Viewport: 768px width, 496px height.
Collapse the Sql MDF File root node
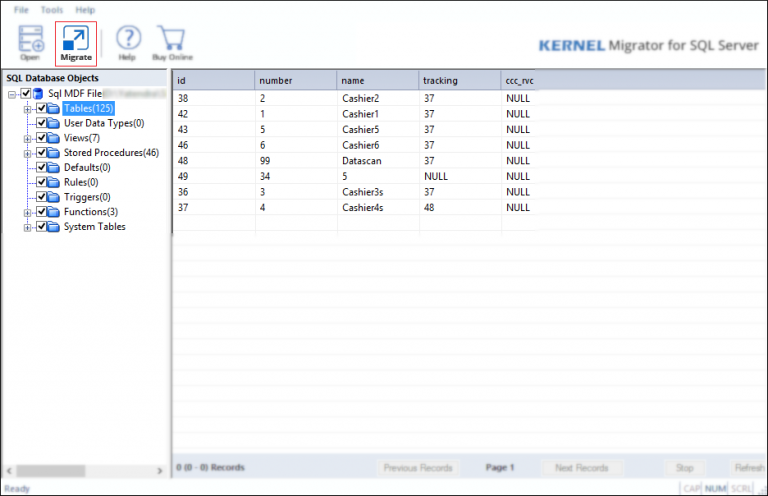[12, 94]
